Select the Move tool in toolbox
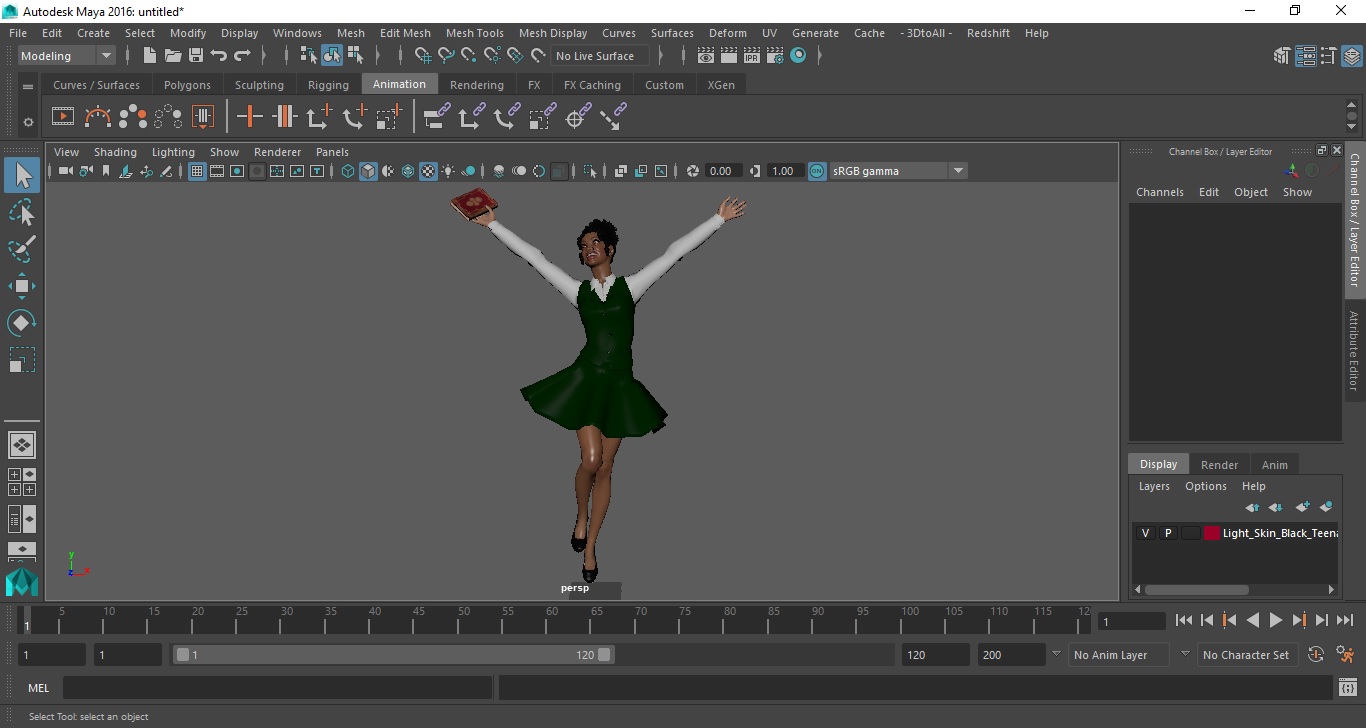The width and height of the screenshot is (1366, 728). click(22, 286)
